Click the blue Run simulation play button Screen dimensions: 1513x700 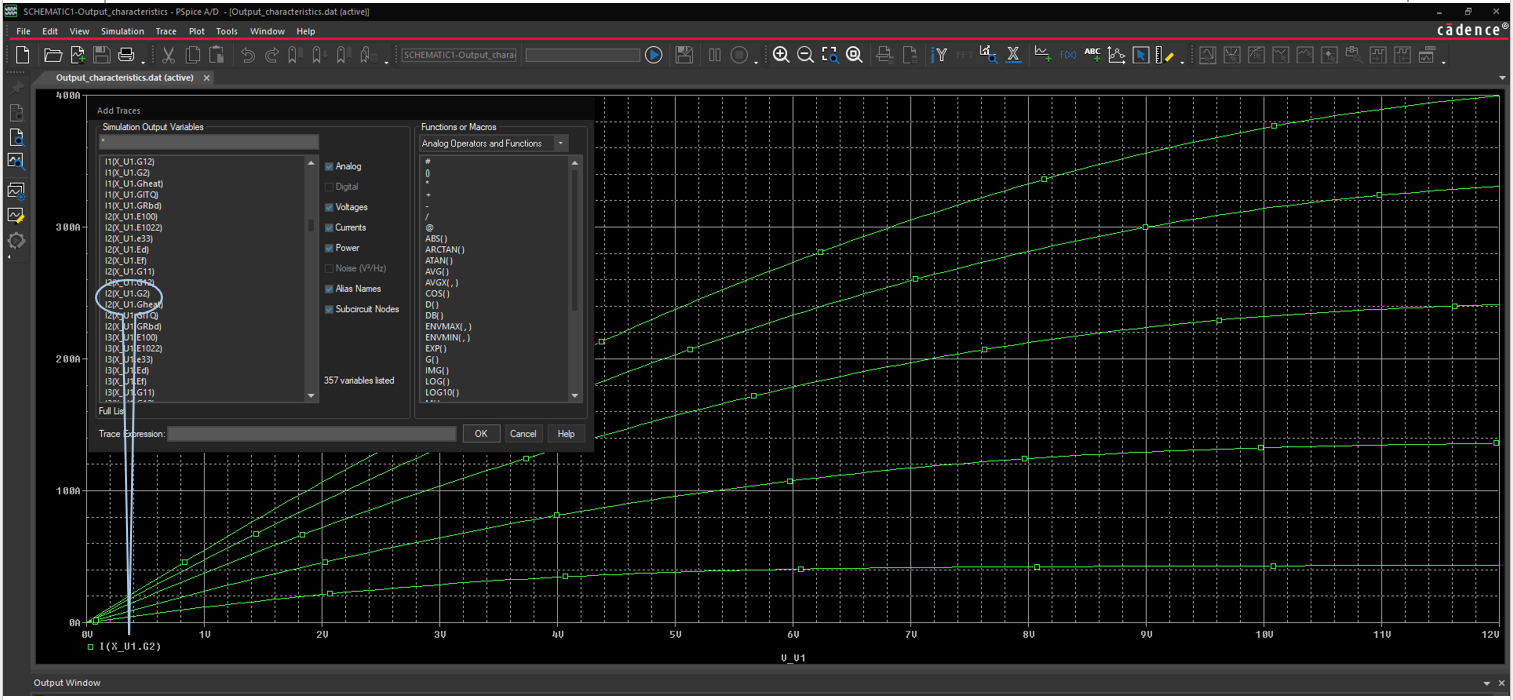(653, 55)
